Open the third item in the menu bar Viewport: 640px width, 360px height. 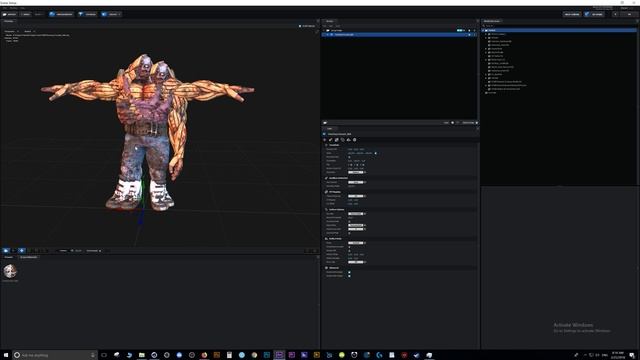[x=22, y=8]
